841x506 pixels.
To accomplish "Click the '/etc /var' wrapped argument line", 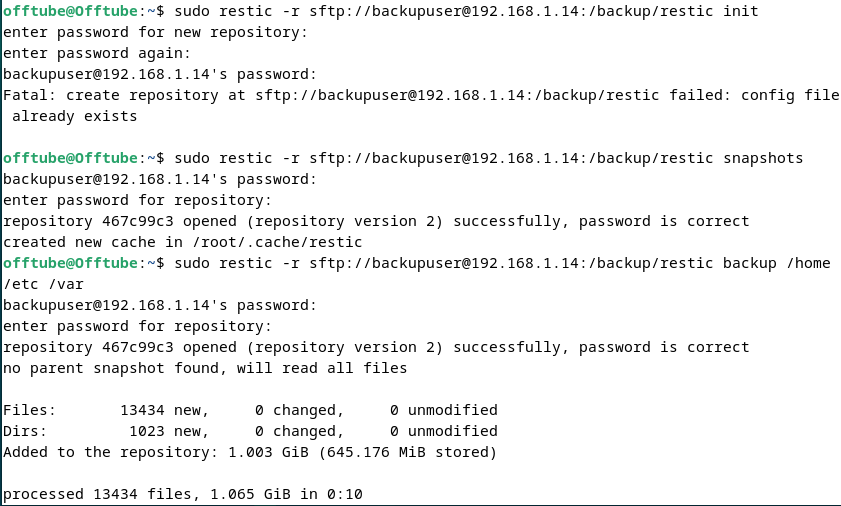I will pos(43,284).
